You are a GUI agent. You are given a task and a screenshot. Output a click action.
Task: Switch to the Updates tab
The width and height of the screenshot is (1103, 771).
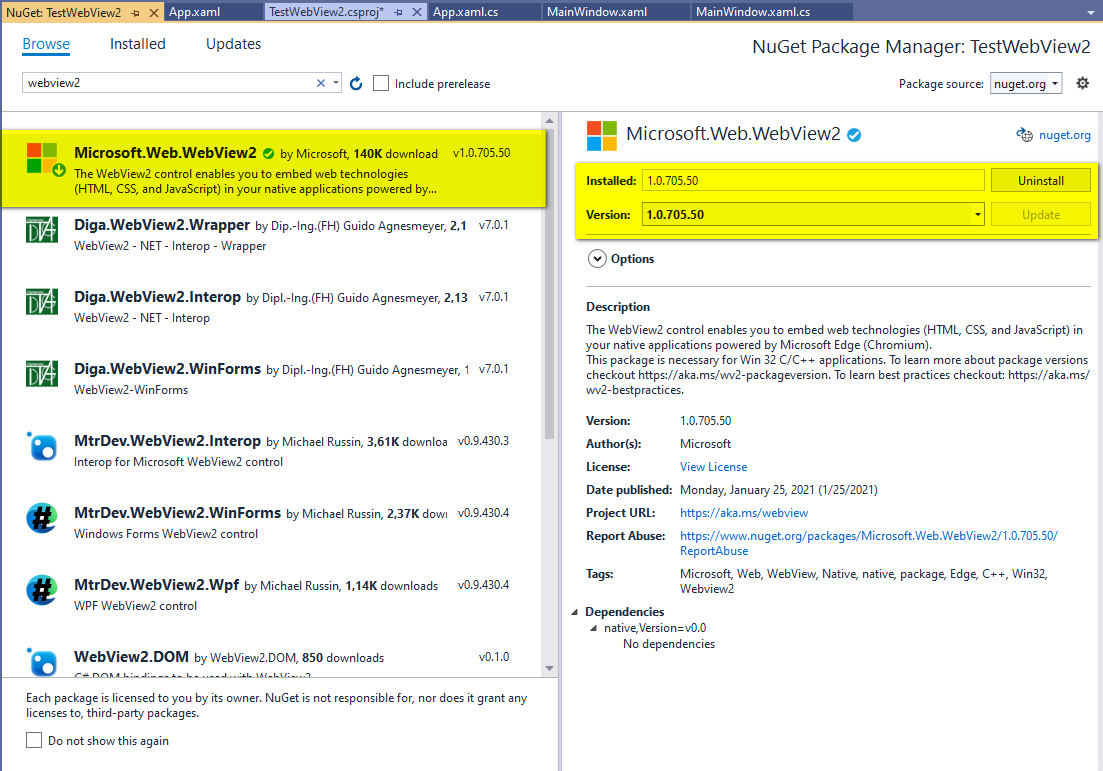pyautogui.click(x=233, y=44)
